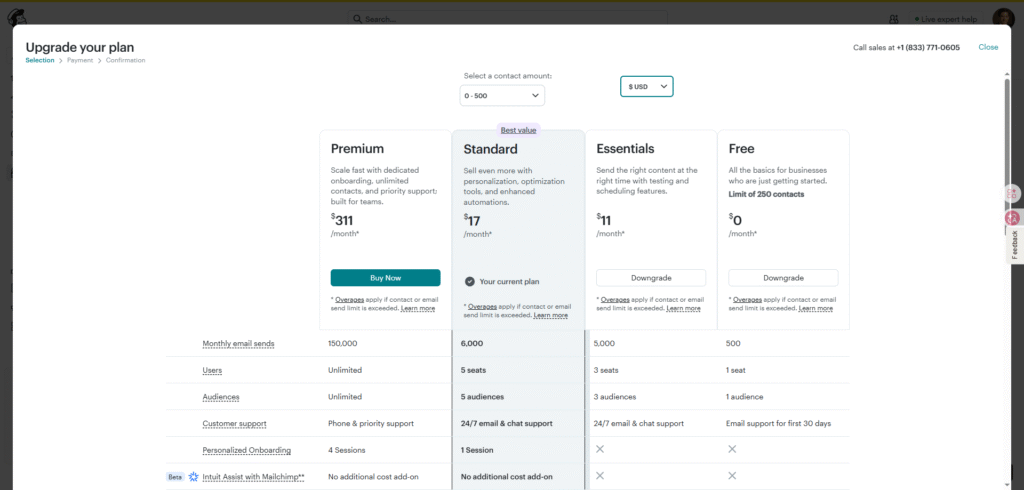Click Email support for first 30 days
Image resolution: width=1024 pixels, height=490 pixels.
pyautogui.click(x=778, y=424)
